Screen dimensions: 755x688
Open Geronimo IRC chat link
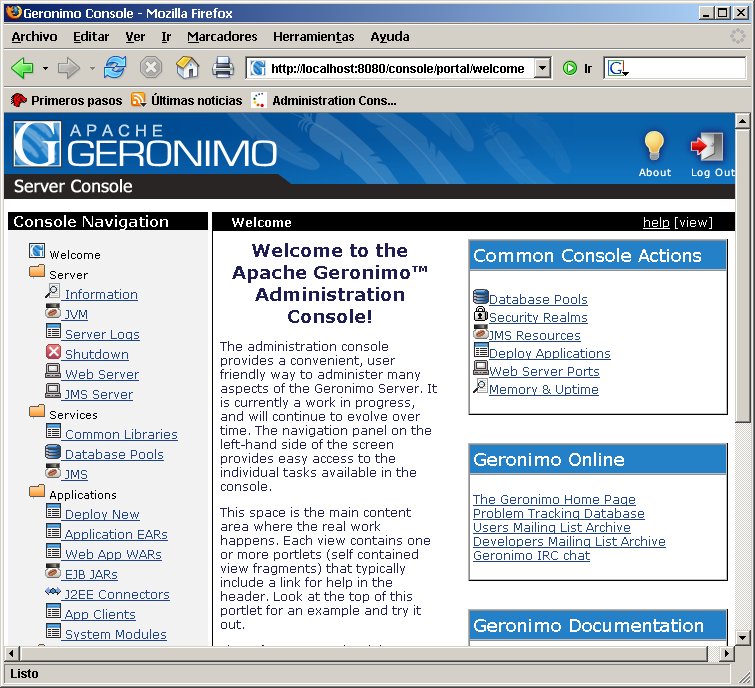531,555
